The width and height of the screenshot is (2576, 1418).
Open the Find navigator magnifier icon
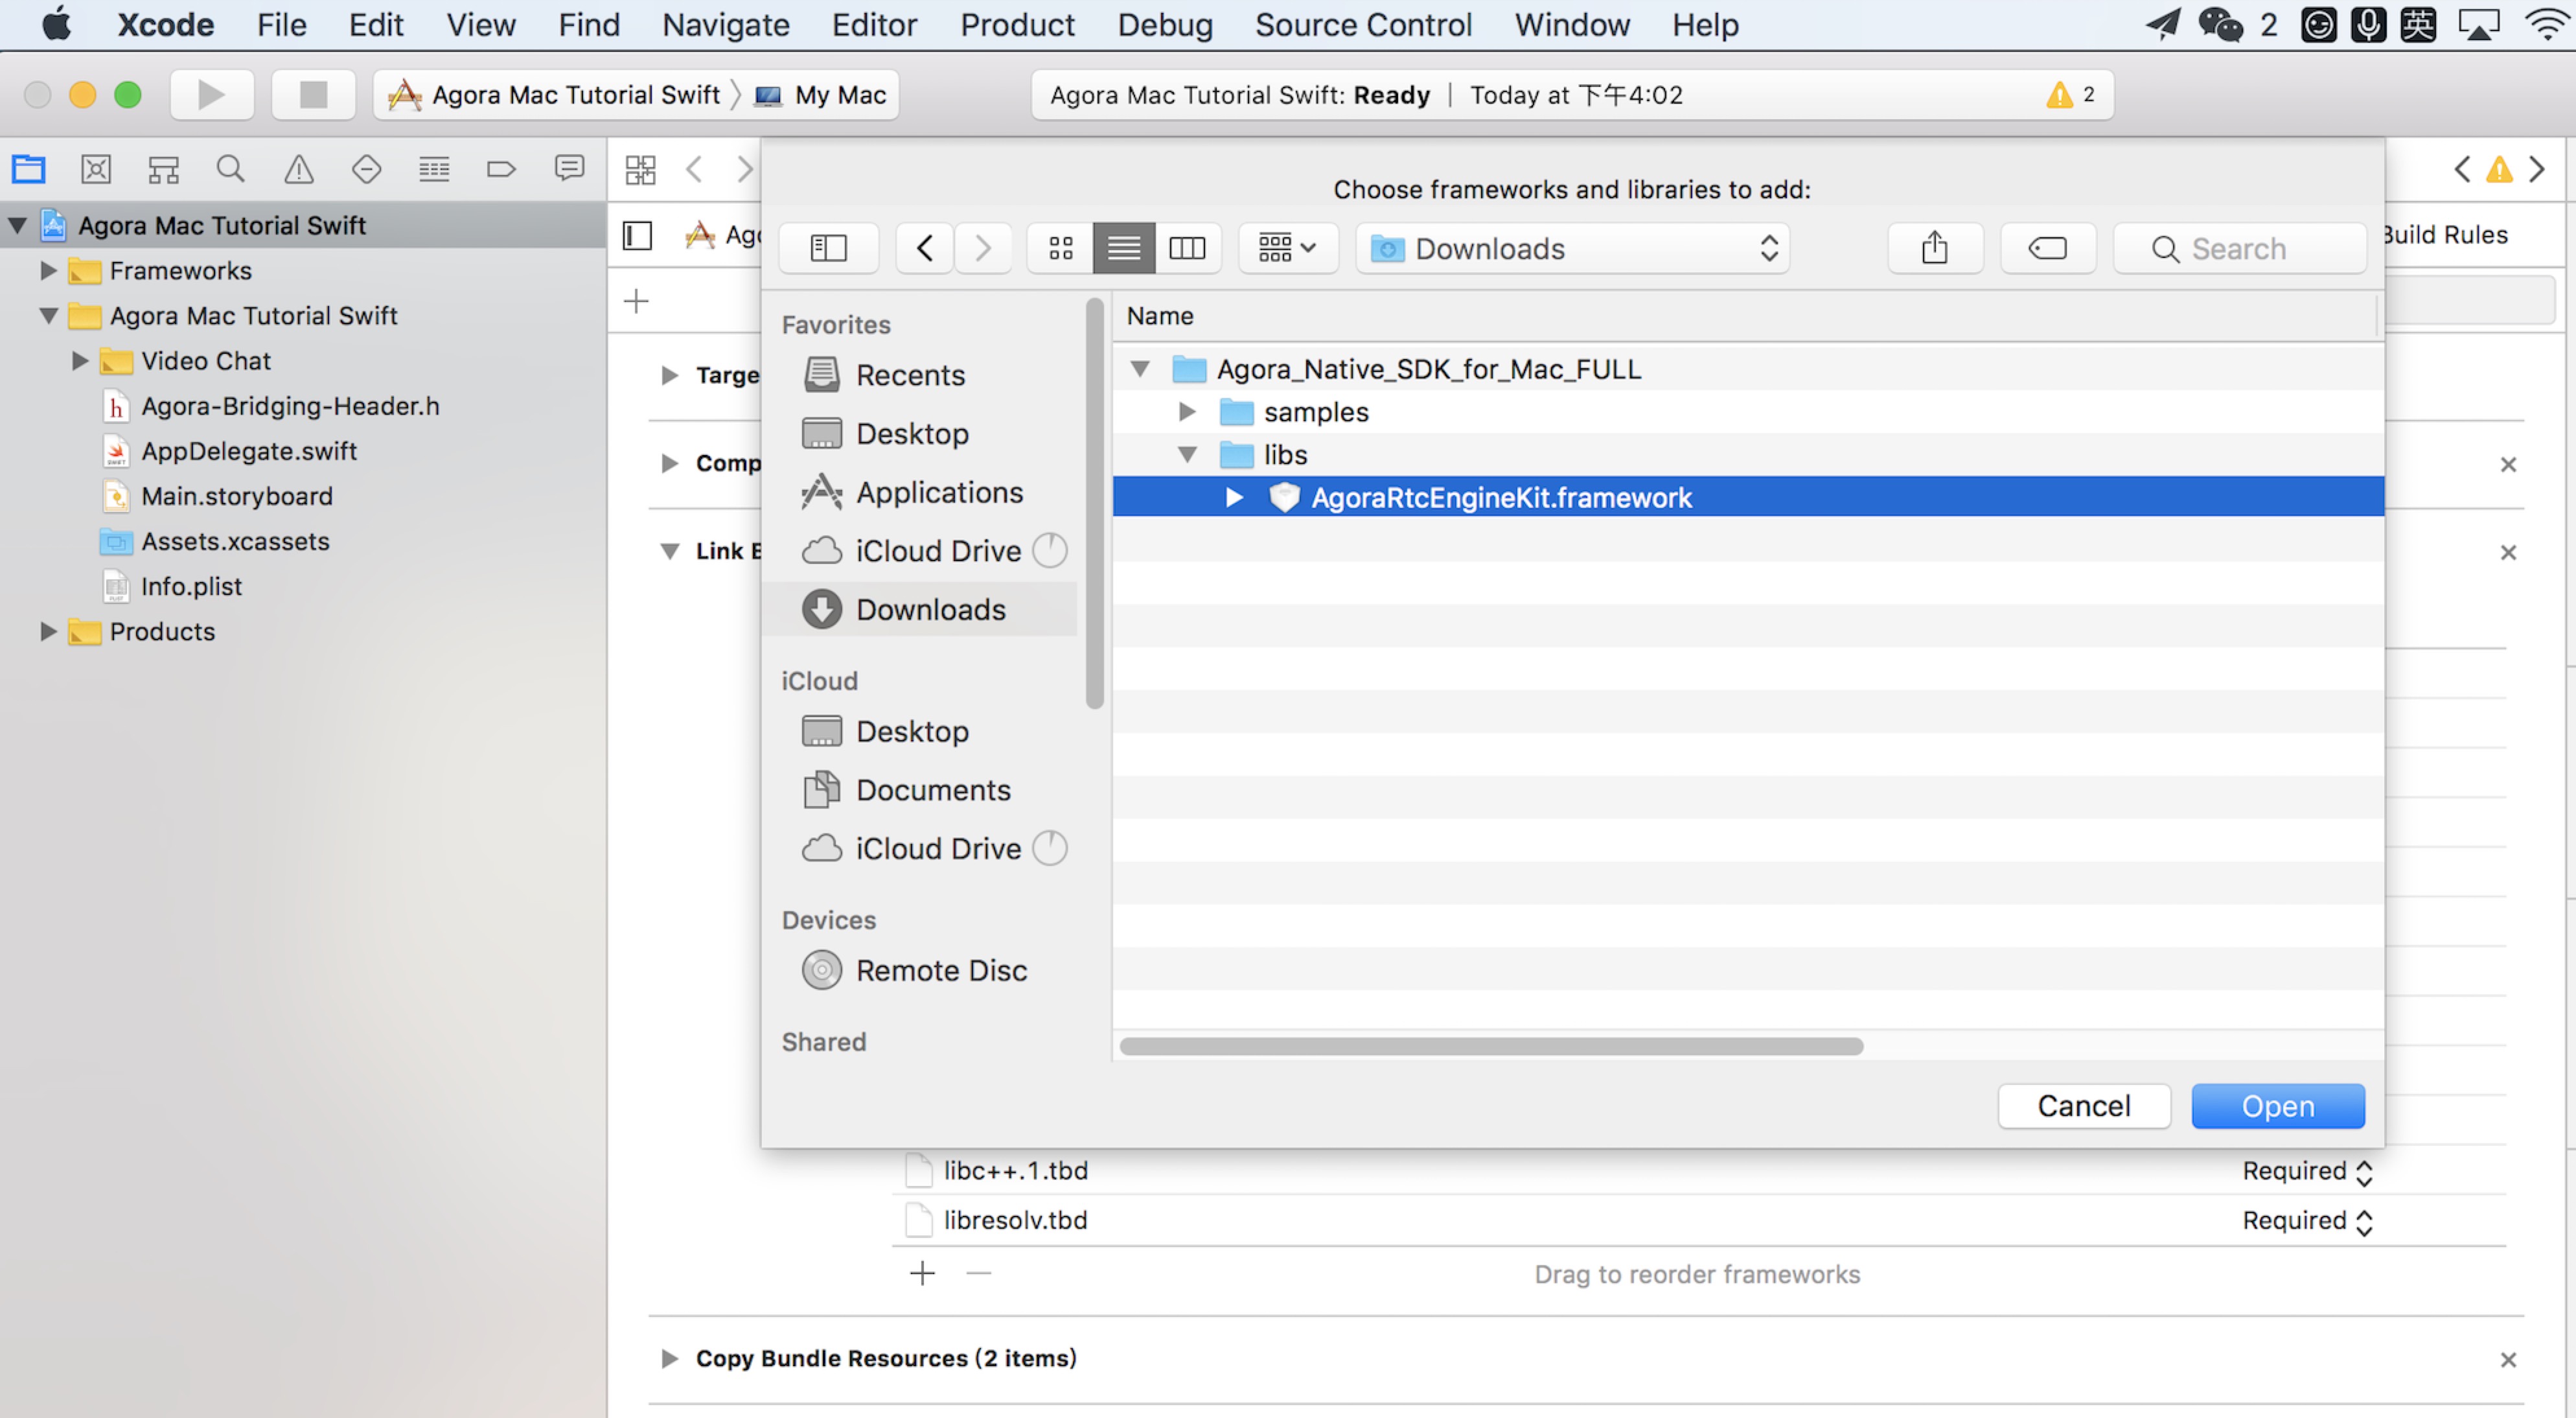click(x=231, y=169)
